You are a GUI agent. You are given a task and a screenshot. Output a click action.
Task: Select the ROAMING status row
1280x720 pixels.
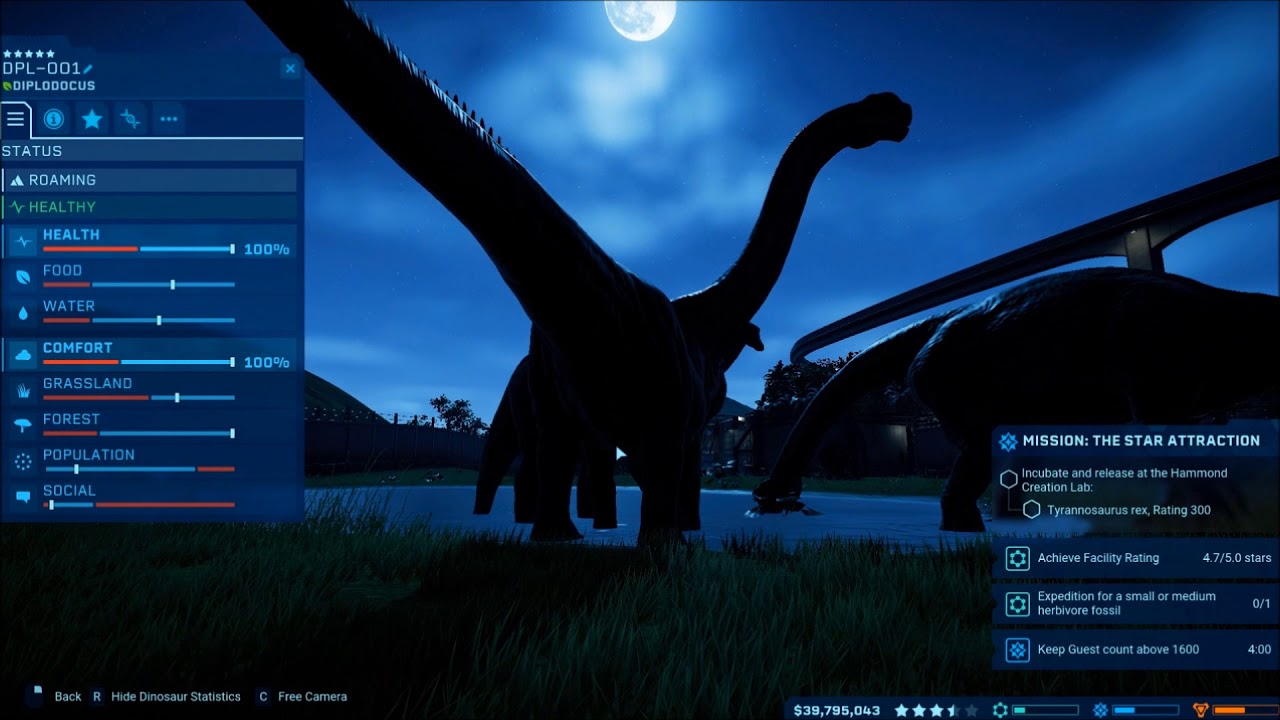[150, 180]
